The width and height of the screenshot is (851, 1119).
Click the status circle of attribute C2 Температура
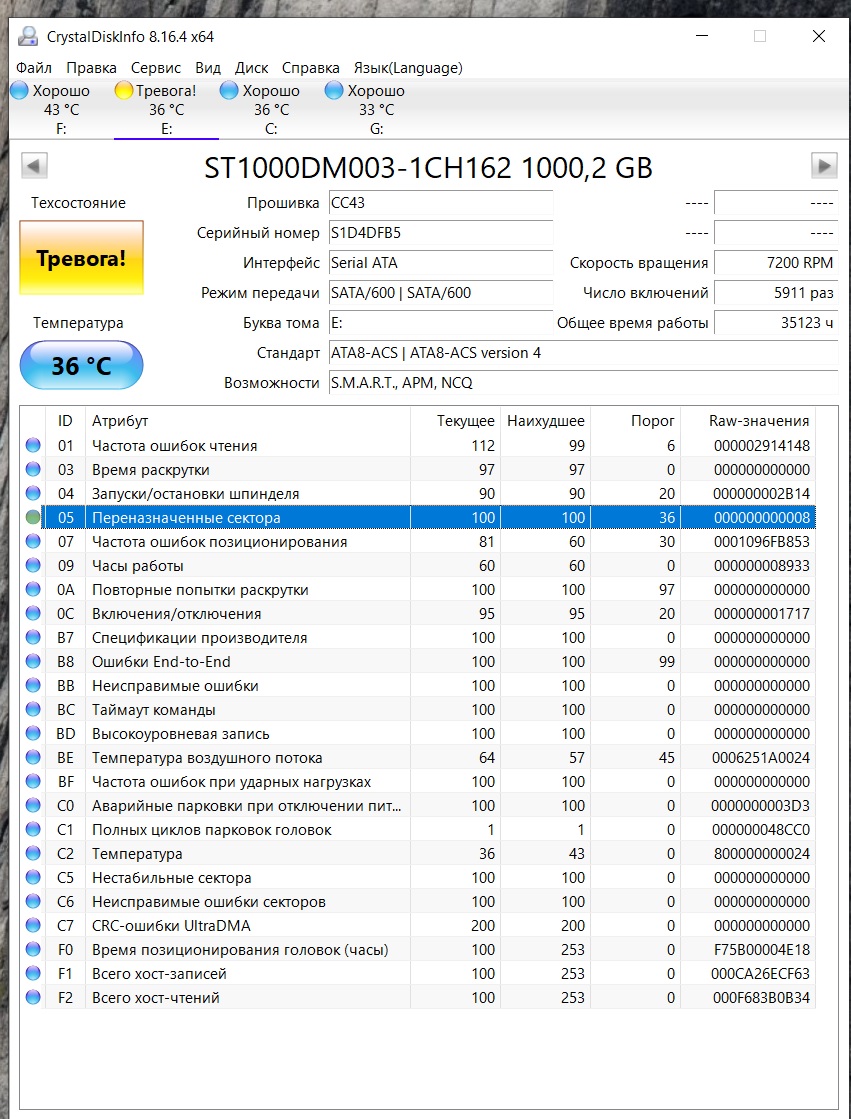(34, 854)
